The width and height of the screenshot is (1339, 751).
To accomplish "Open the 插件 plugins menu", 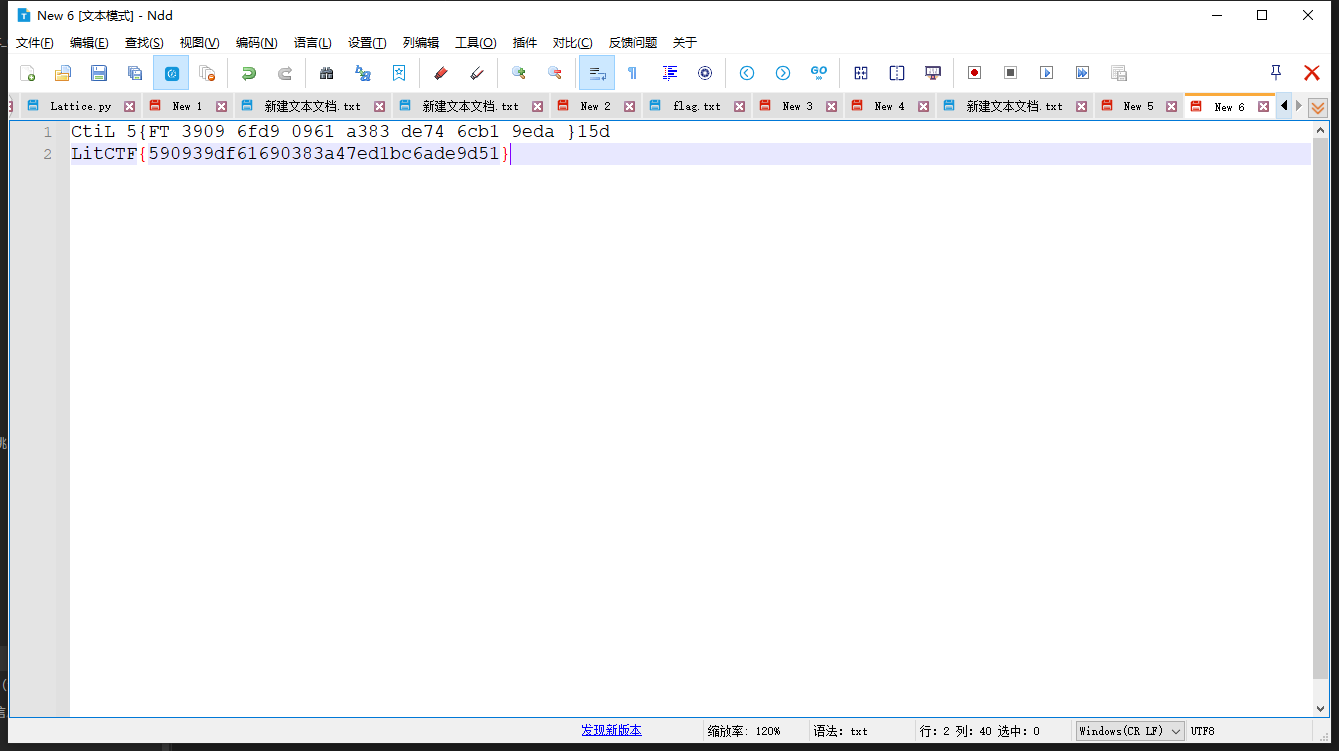I will [x=524, y=43].
